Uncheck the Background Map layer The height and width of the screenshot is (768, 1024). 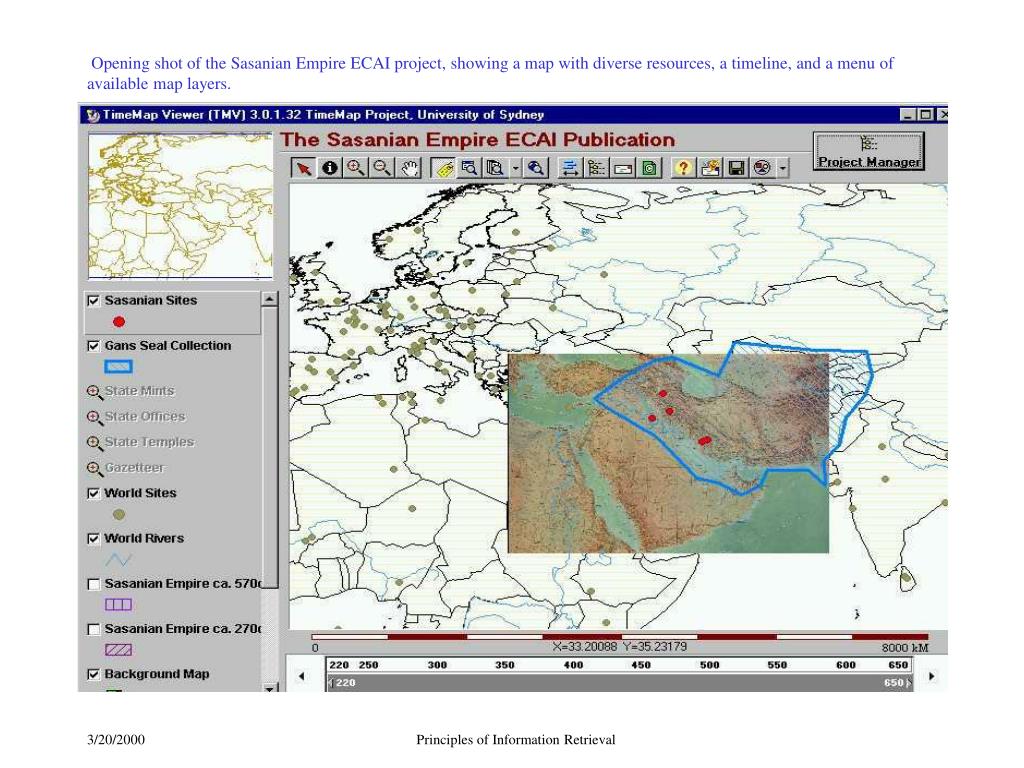(93, 674)
